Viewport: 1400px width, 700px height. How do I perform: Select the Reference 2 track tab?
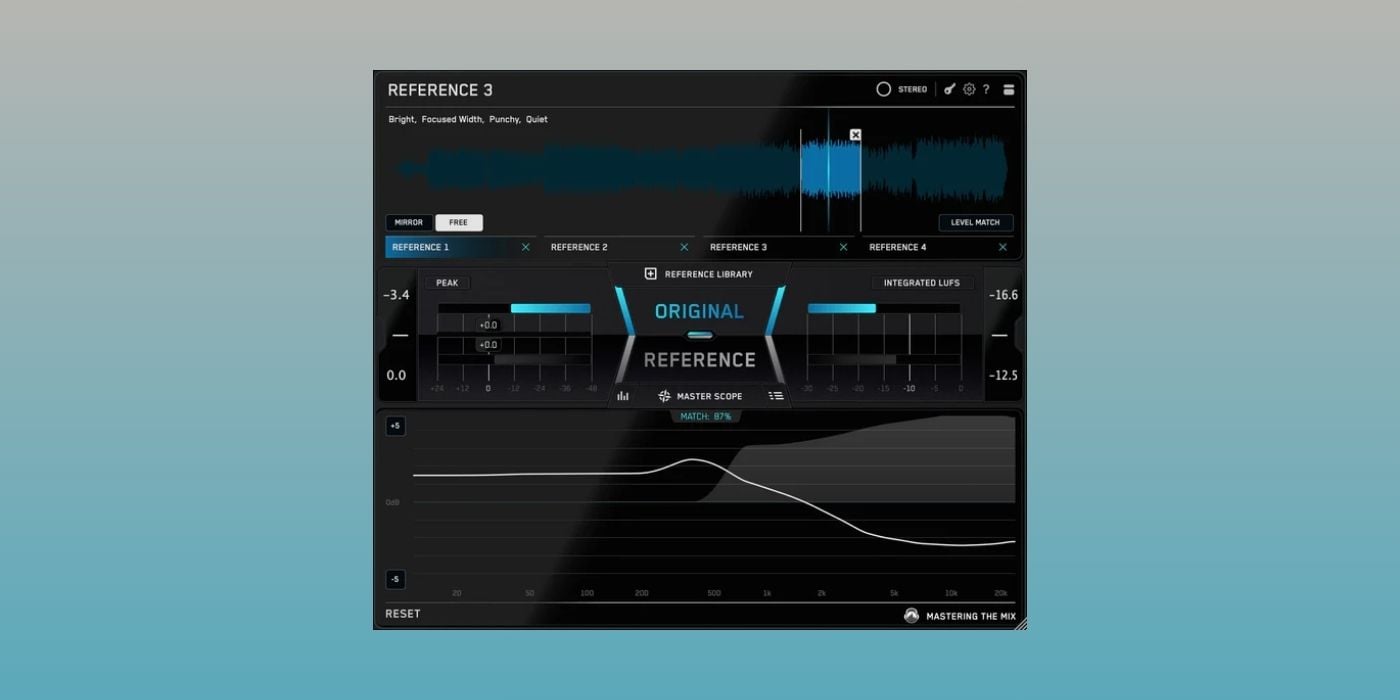580,247
